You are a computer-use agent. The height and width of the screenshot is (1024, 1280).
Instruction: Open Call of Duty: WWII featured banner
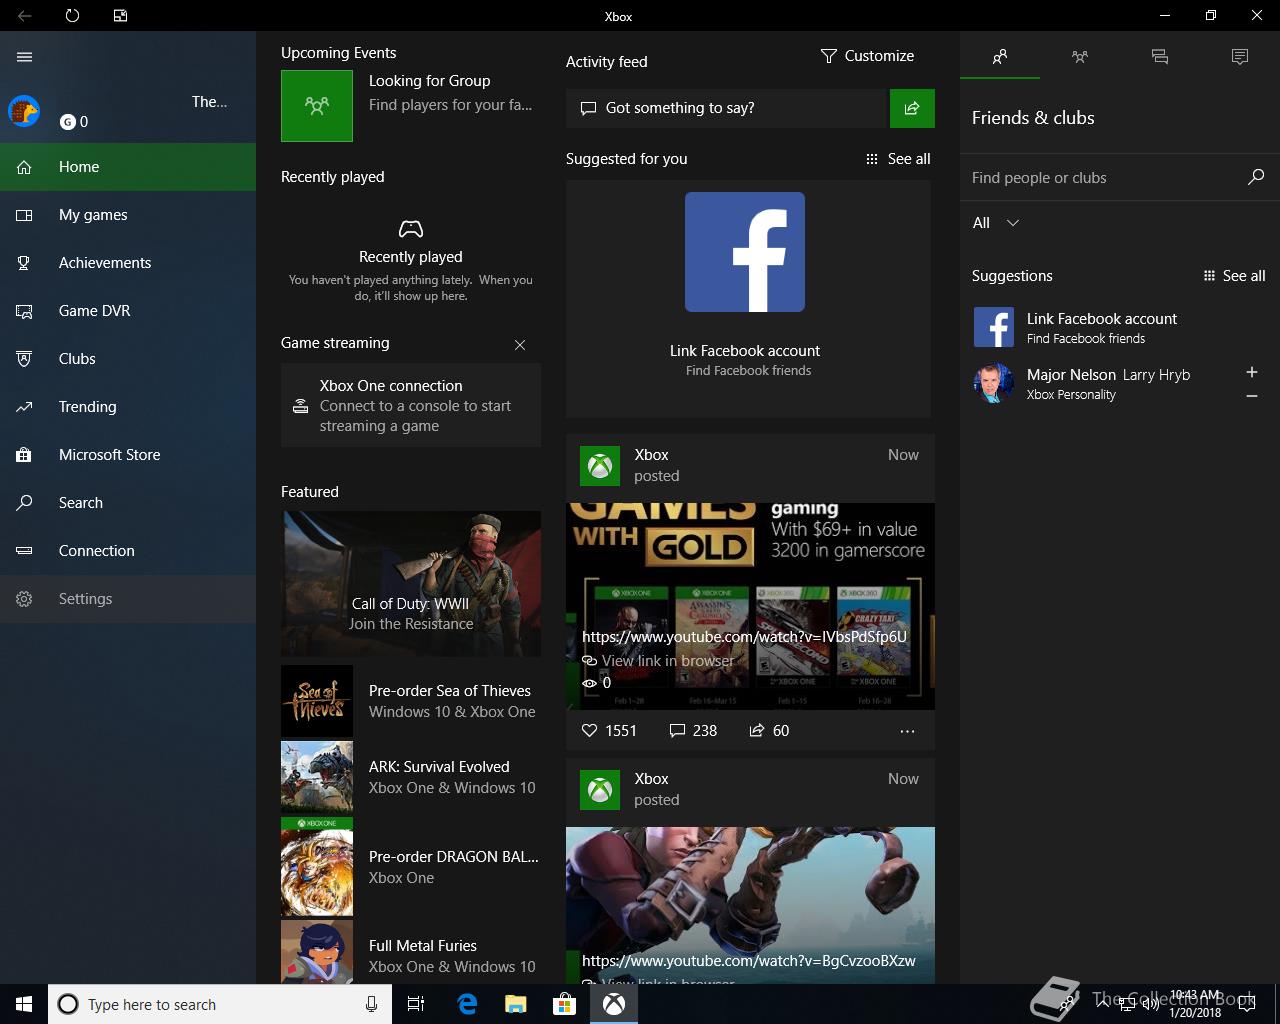[411, 584]
